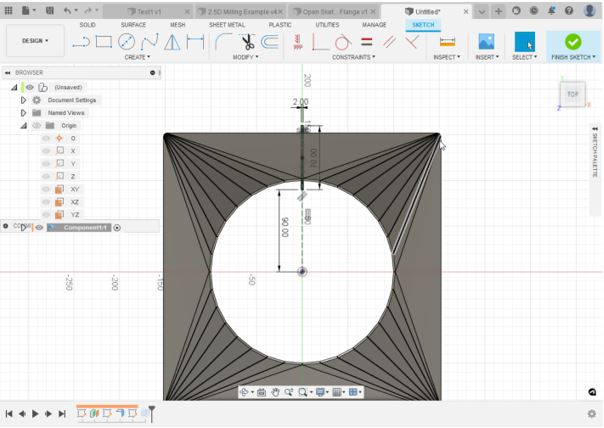
Task: Click the Orbit tool icon
Action: (244, 392)
